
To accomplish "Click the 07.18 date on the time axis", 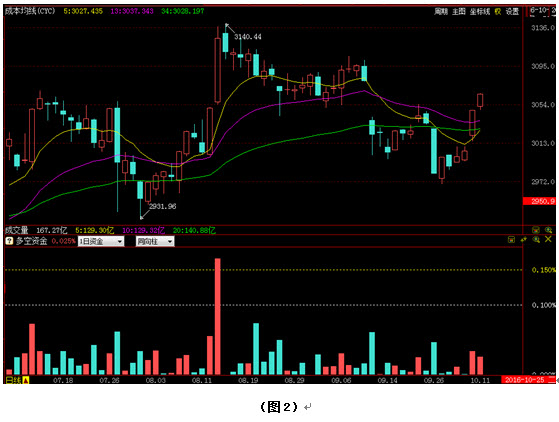I will pyautogui.click(x=63, y=380).
